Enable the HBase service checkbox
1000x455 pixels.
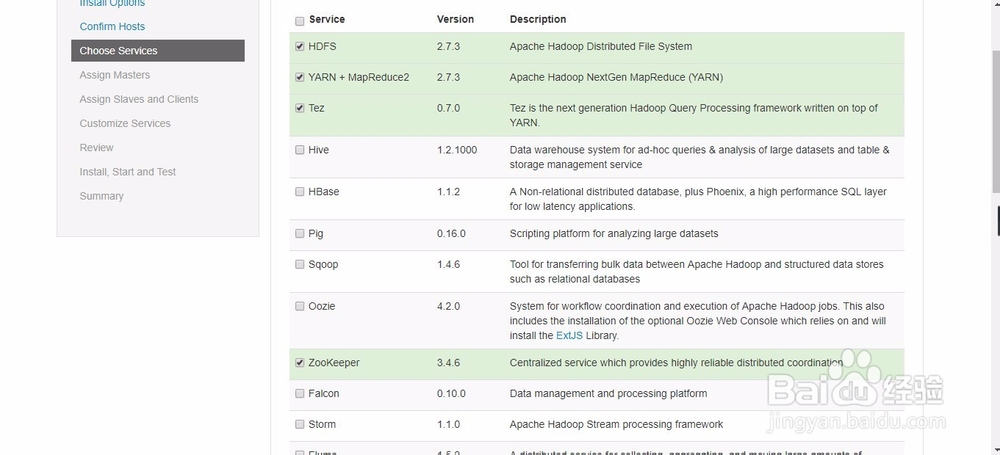pyautogui.click(x=300, y=192)
